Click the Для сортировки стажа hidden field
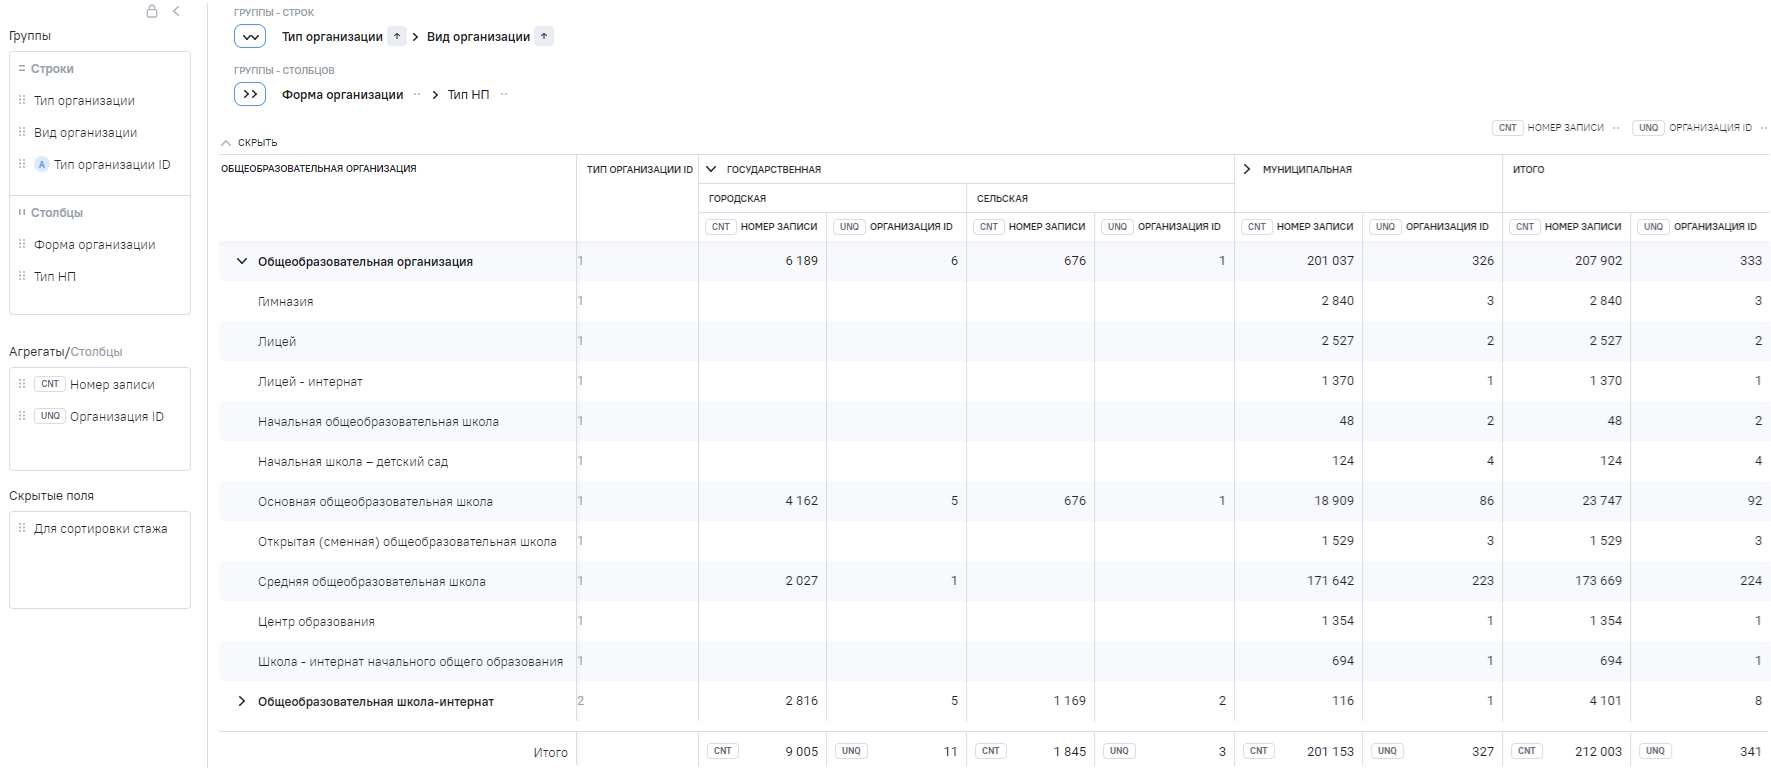Screen dimensions: 1771x768 point(100,529)
